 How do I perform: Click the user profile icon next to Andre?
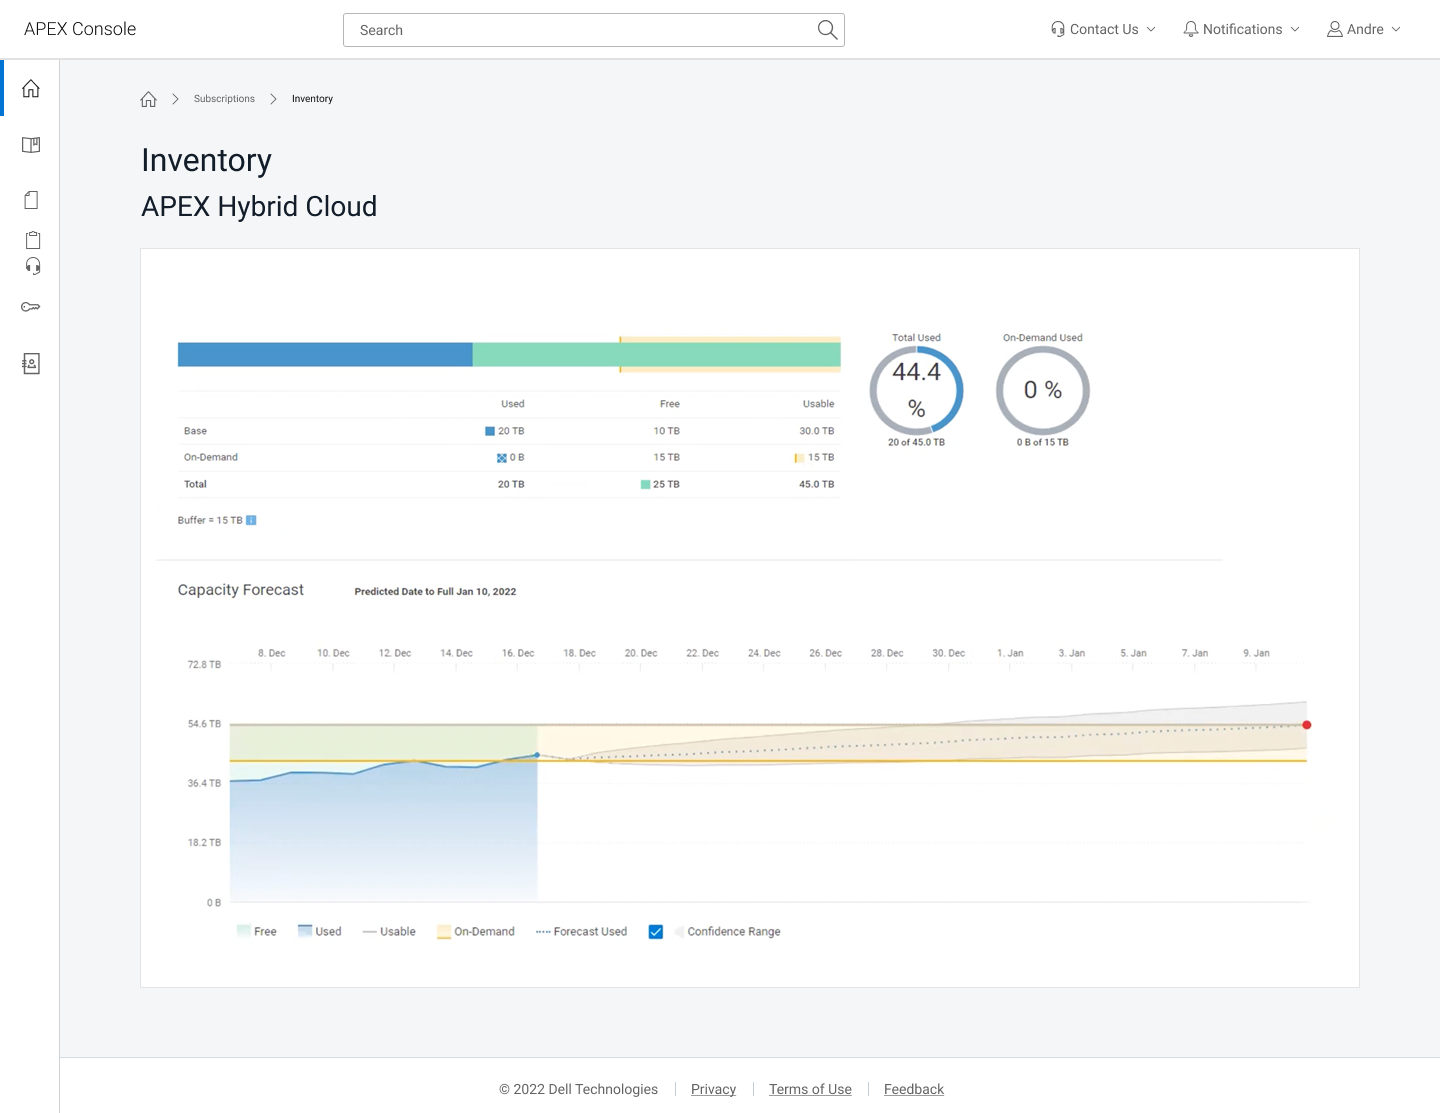1335,29
